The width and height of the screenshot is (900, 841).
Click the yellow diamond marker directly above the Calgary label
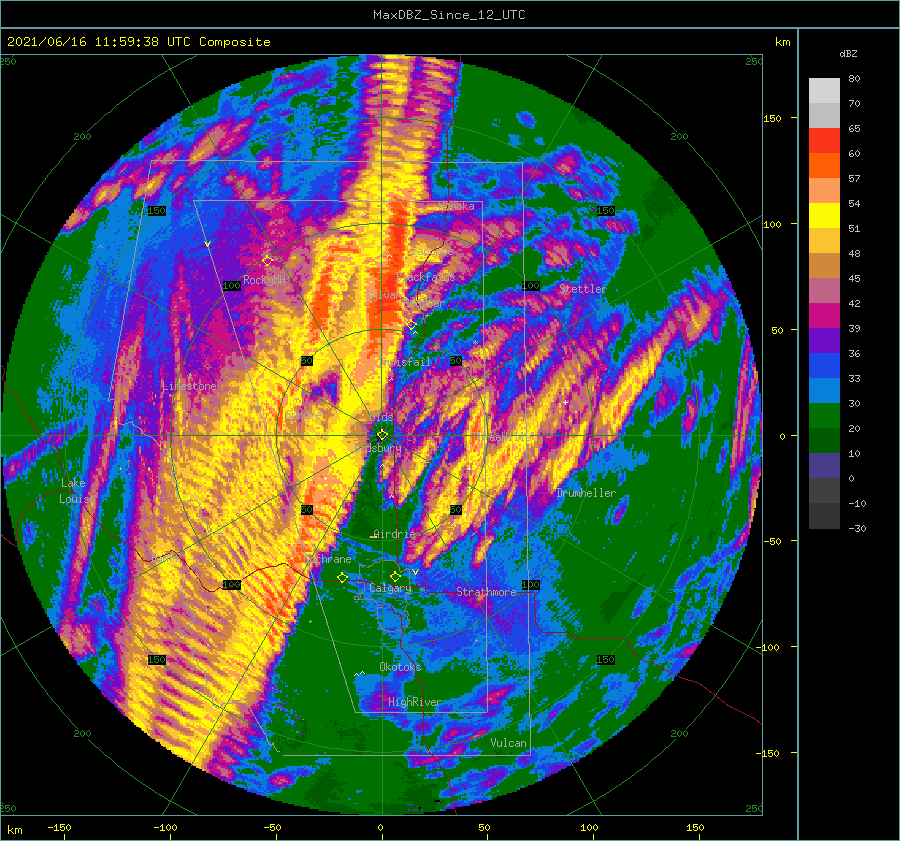coord(395,576)
